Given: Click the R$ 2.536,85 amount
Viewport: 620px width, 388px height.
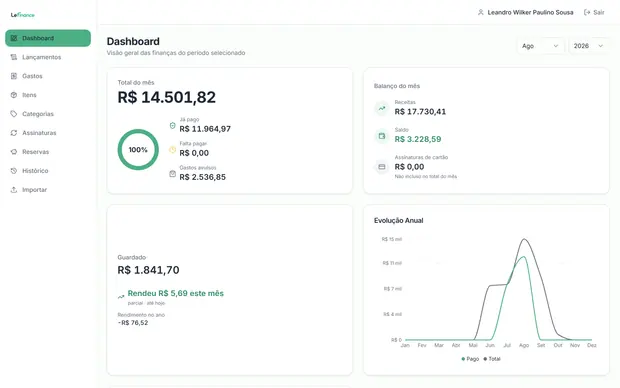Looking at the screenshot, I should coord(202,177).
